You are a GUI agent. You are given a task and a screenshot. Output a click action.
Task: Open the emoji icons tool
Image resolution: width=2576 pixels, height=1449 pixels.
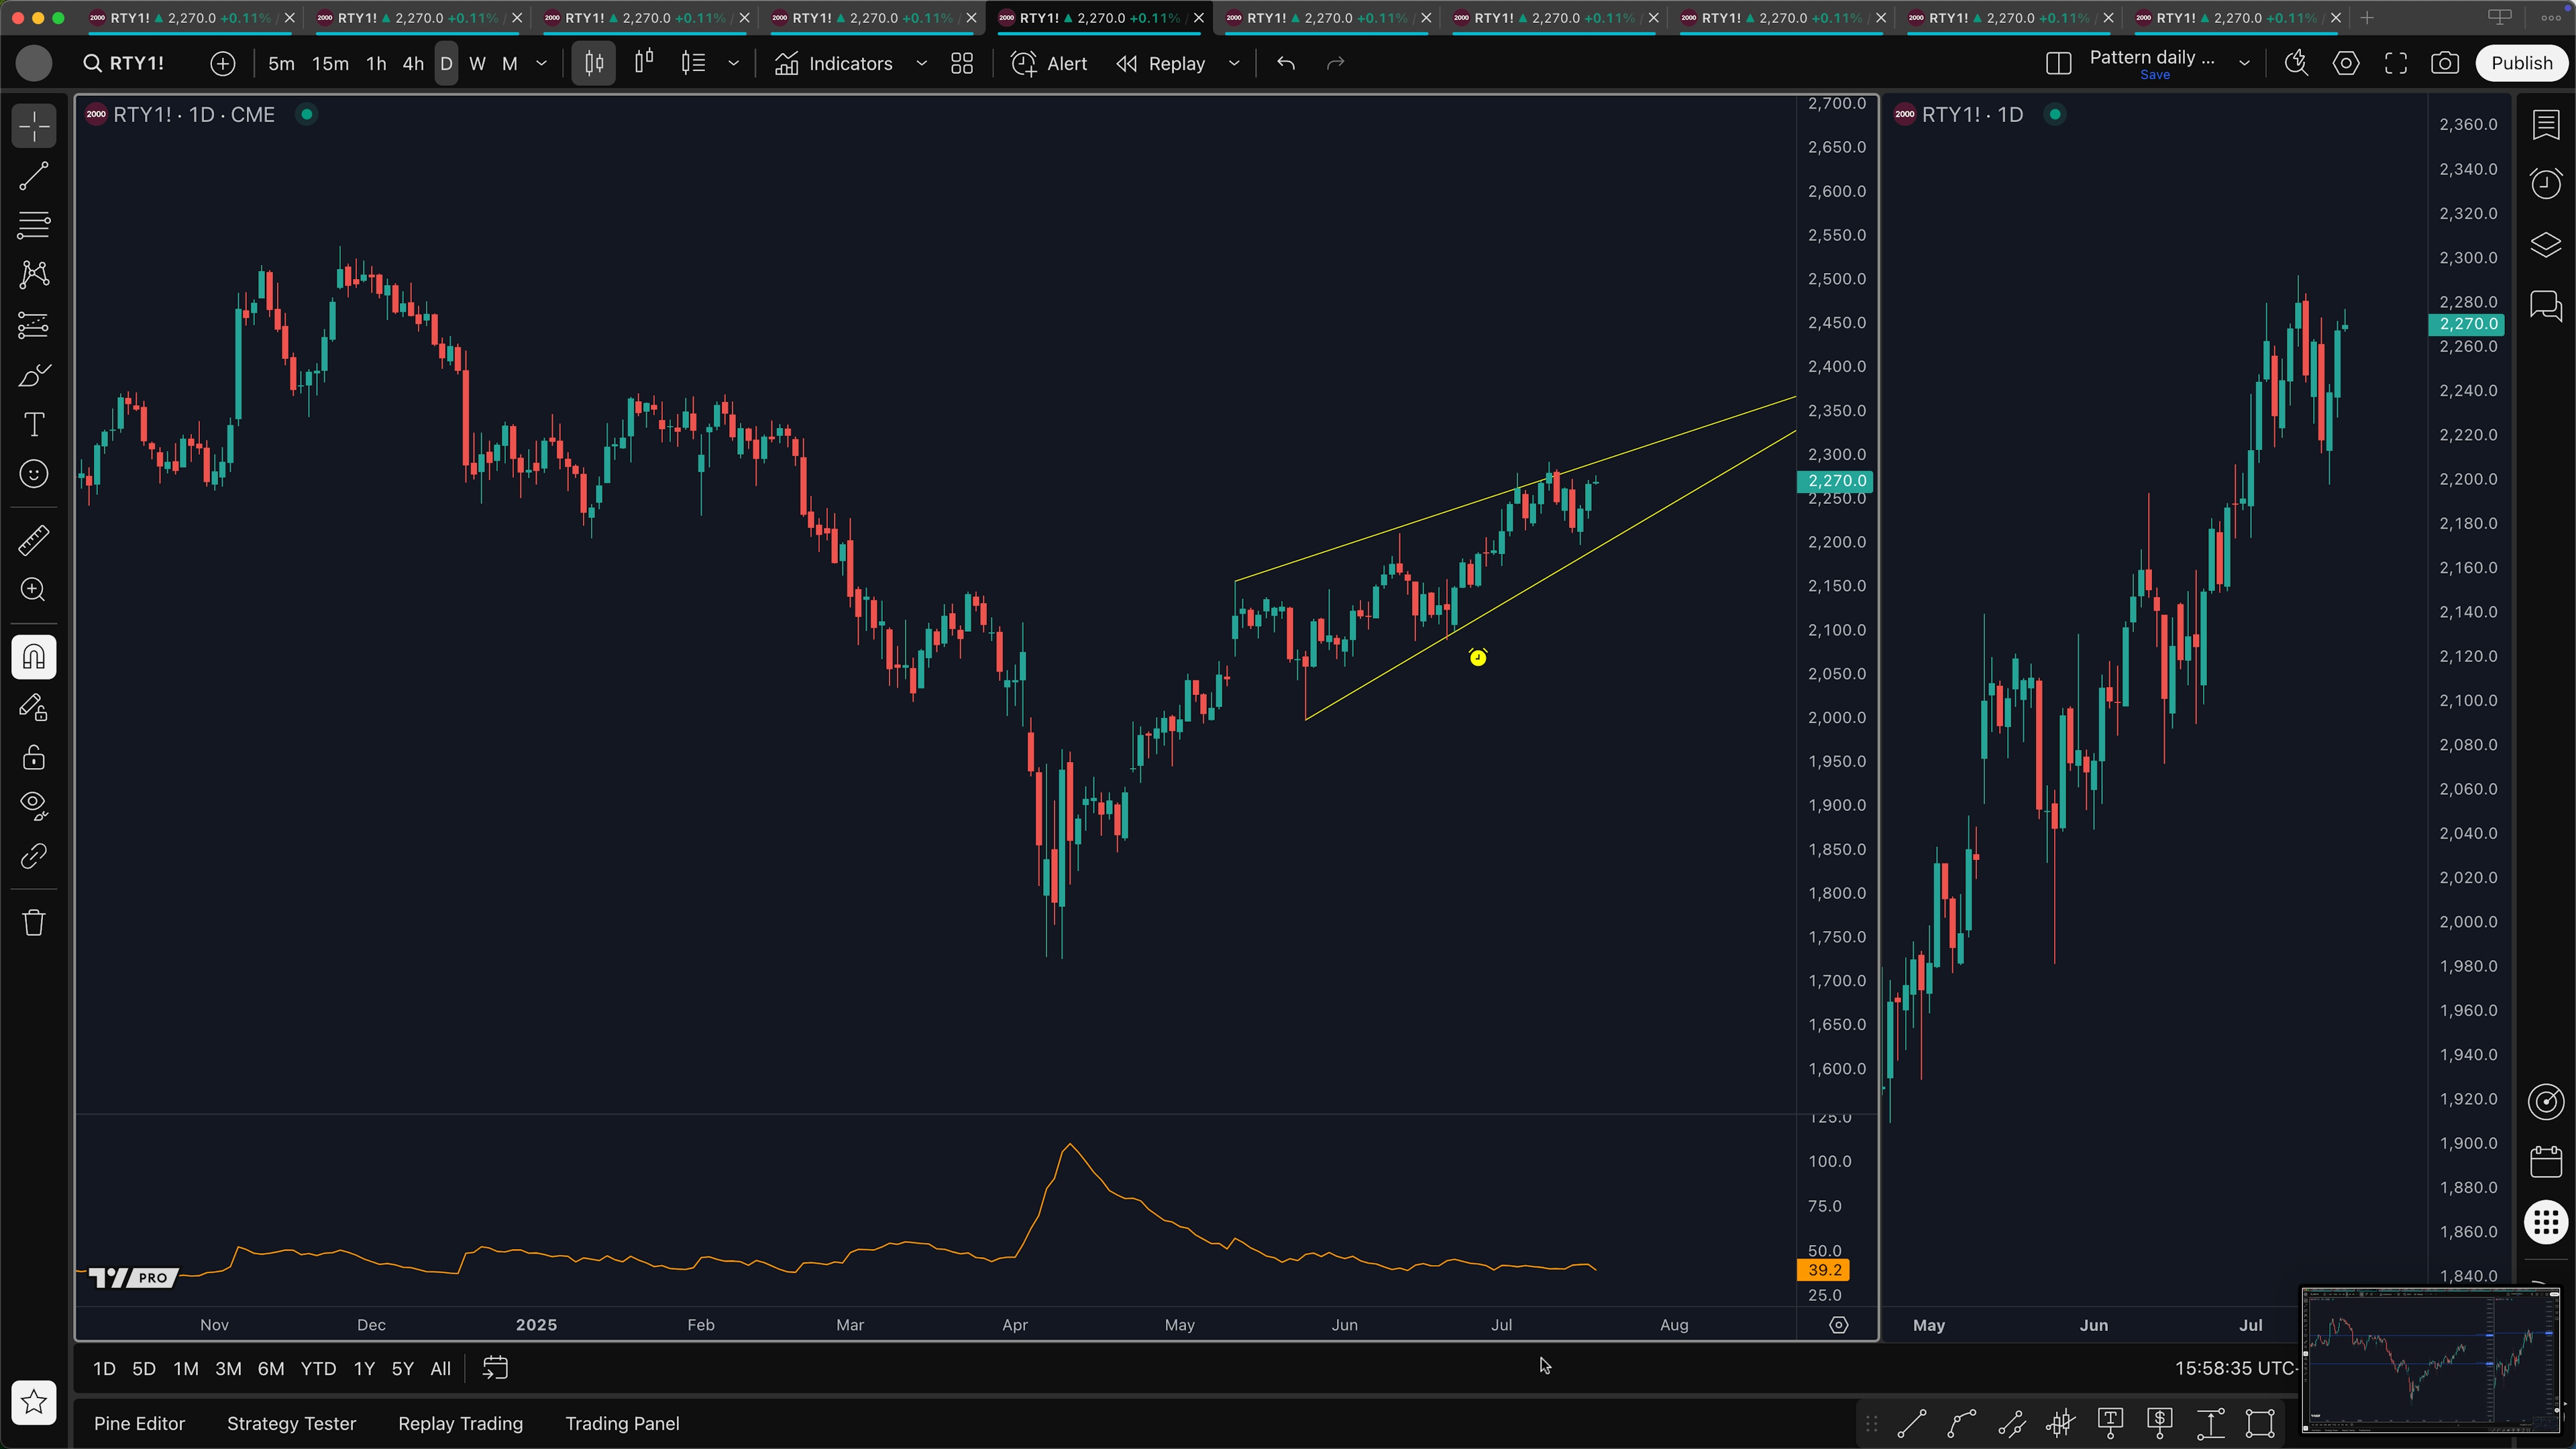pos(34,474)
